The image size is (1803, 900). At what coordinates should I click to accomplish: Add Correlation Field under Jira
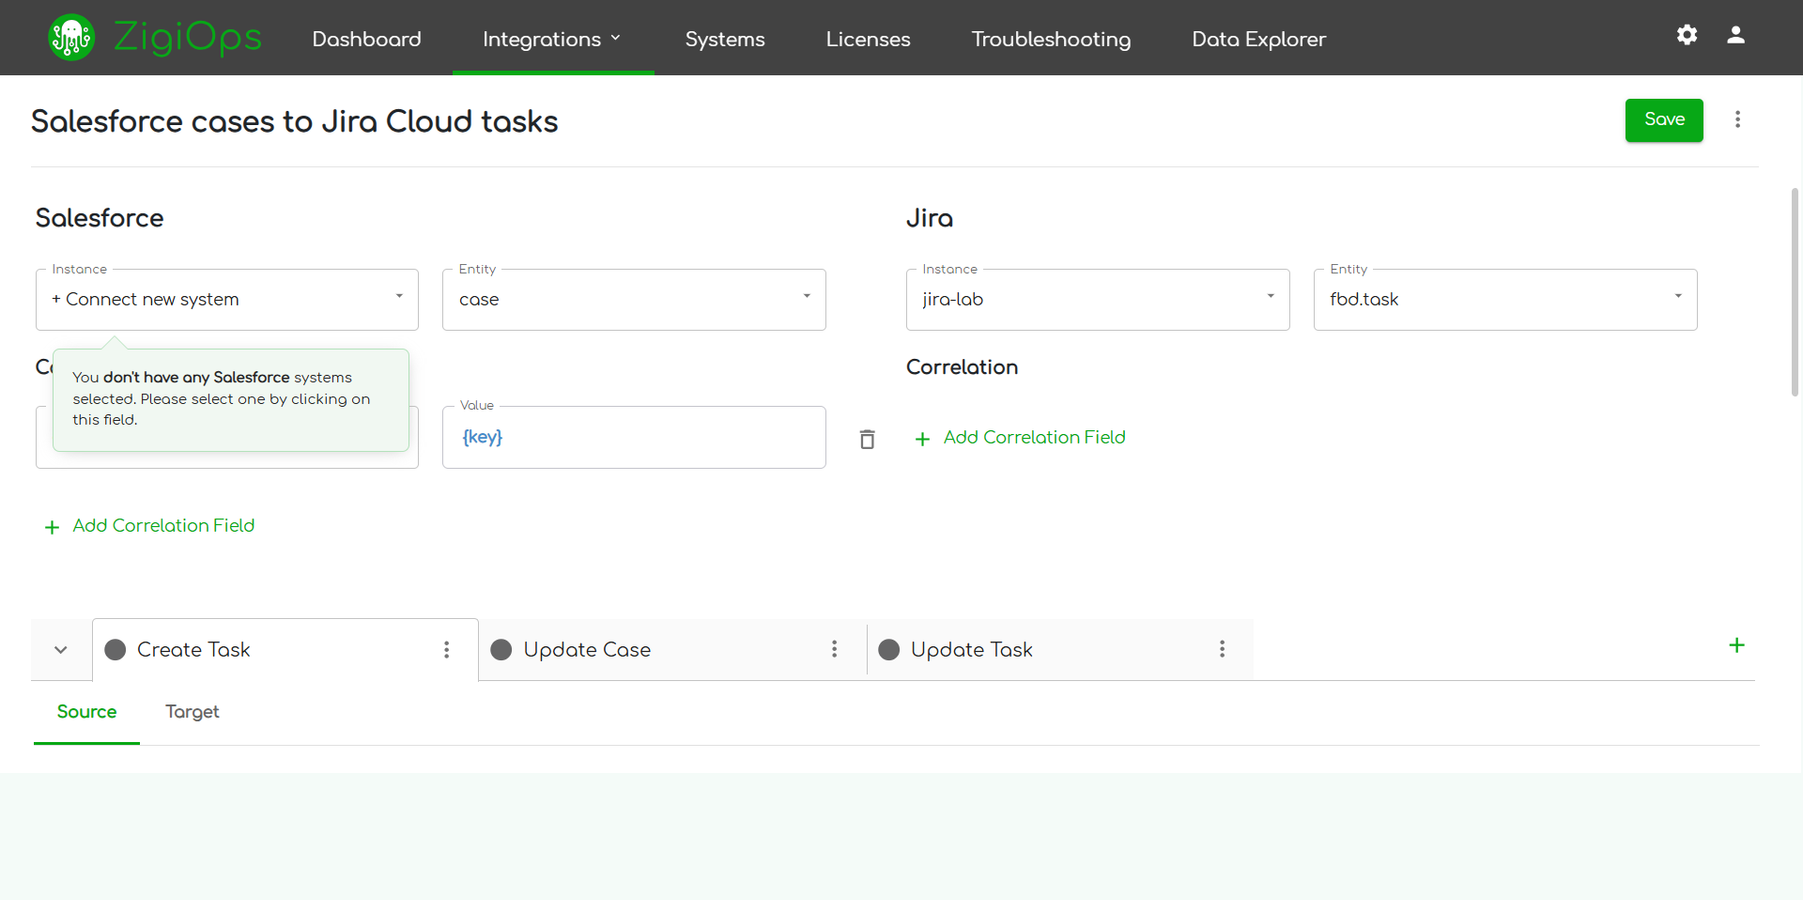(1020, 438)
